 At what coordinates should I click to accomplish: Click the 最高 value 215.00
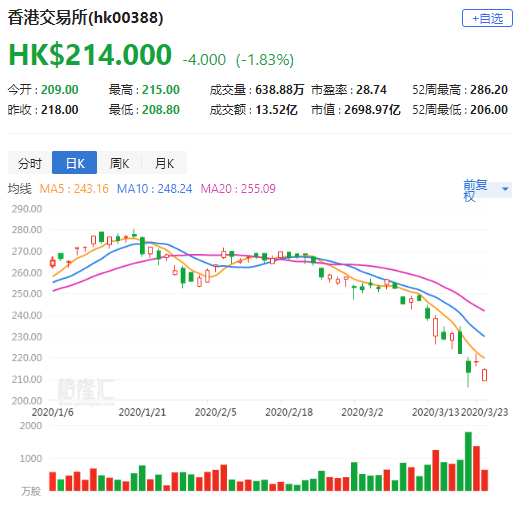tap(161, 90)
